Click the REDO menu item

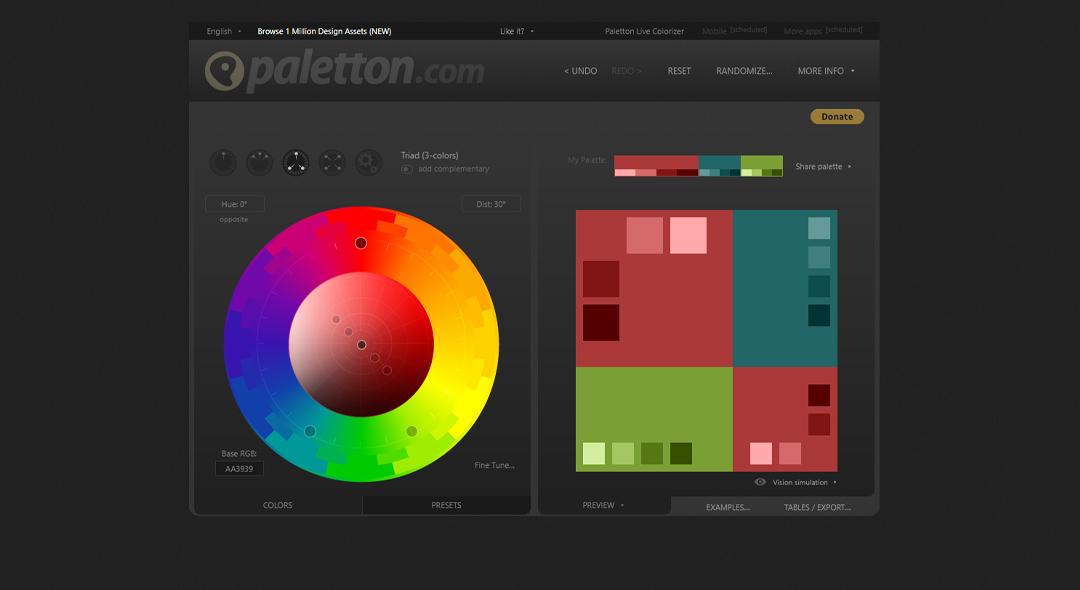pyautogui.click(x=626, y=71)
